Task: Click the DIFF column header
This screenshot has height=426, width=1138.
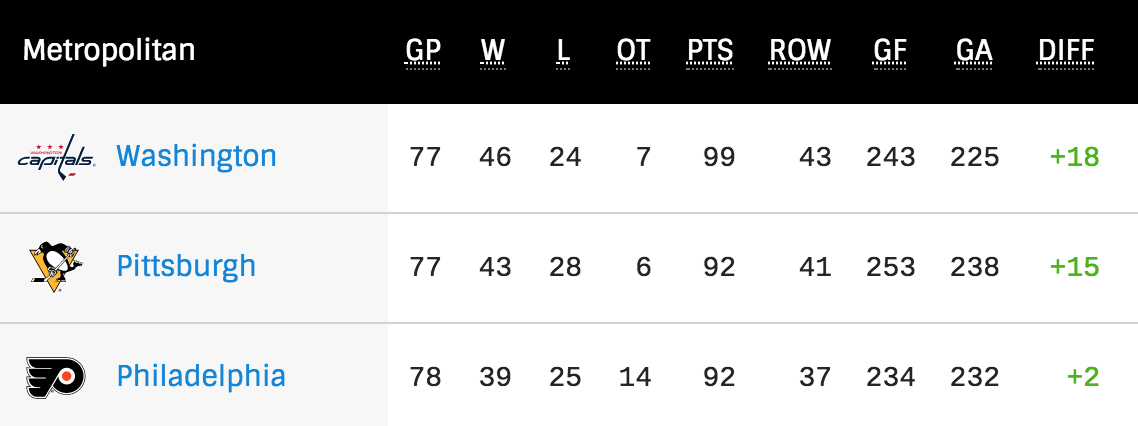Action: pyautogui.click(x=1067, y=51)
